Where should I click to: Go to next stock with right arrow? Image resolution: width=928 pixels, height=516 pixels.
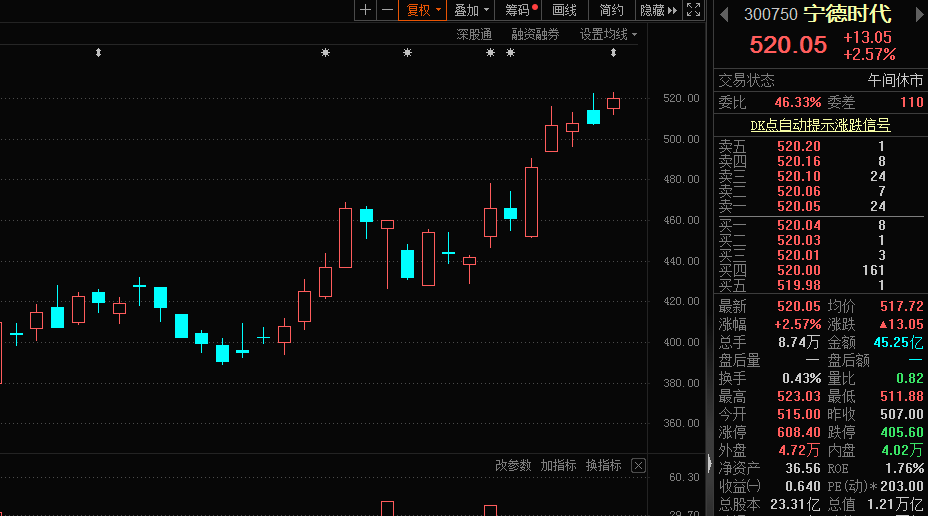click(x=916, y=14)
